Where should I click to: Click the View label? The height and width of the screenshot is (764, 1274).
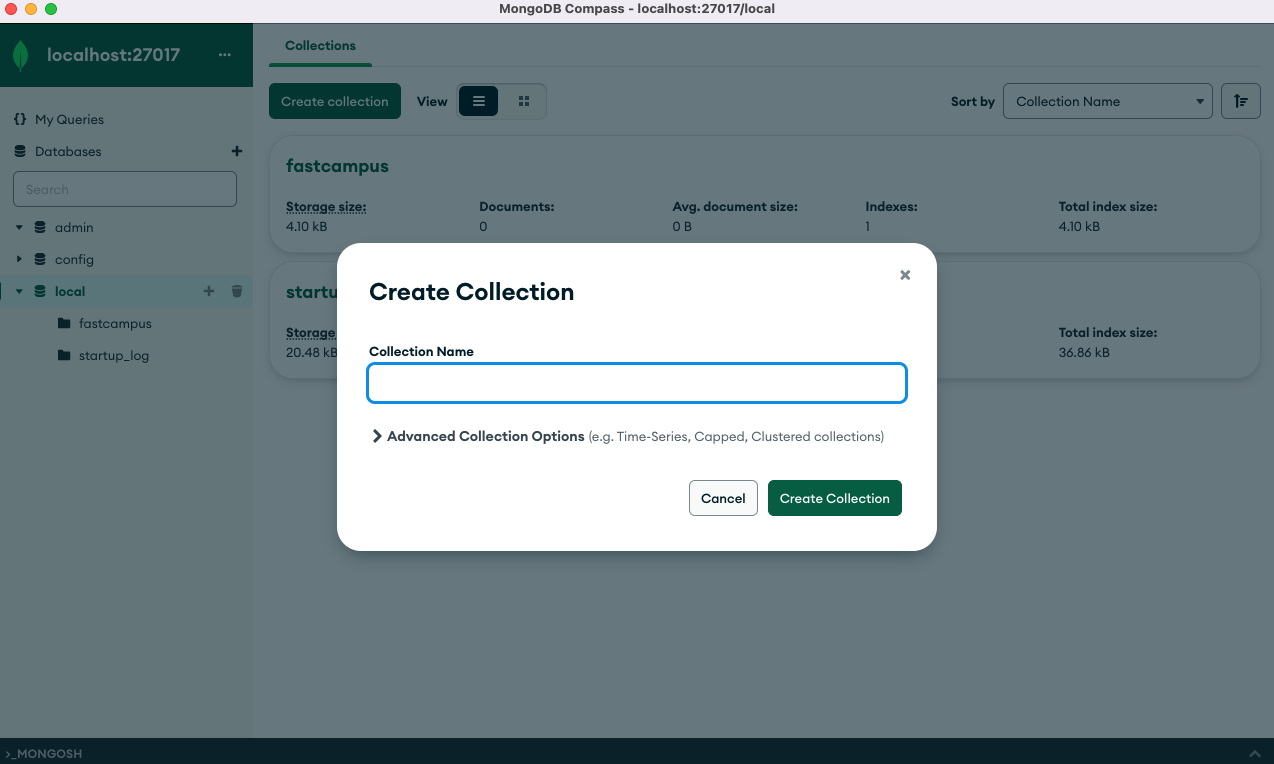pyautogui.click(x=432, y=101)
